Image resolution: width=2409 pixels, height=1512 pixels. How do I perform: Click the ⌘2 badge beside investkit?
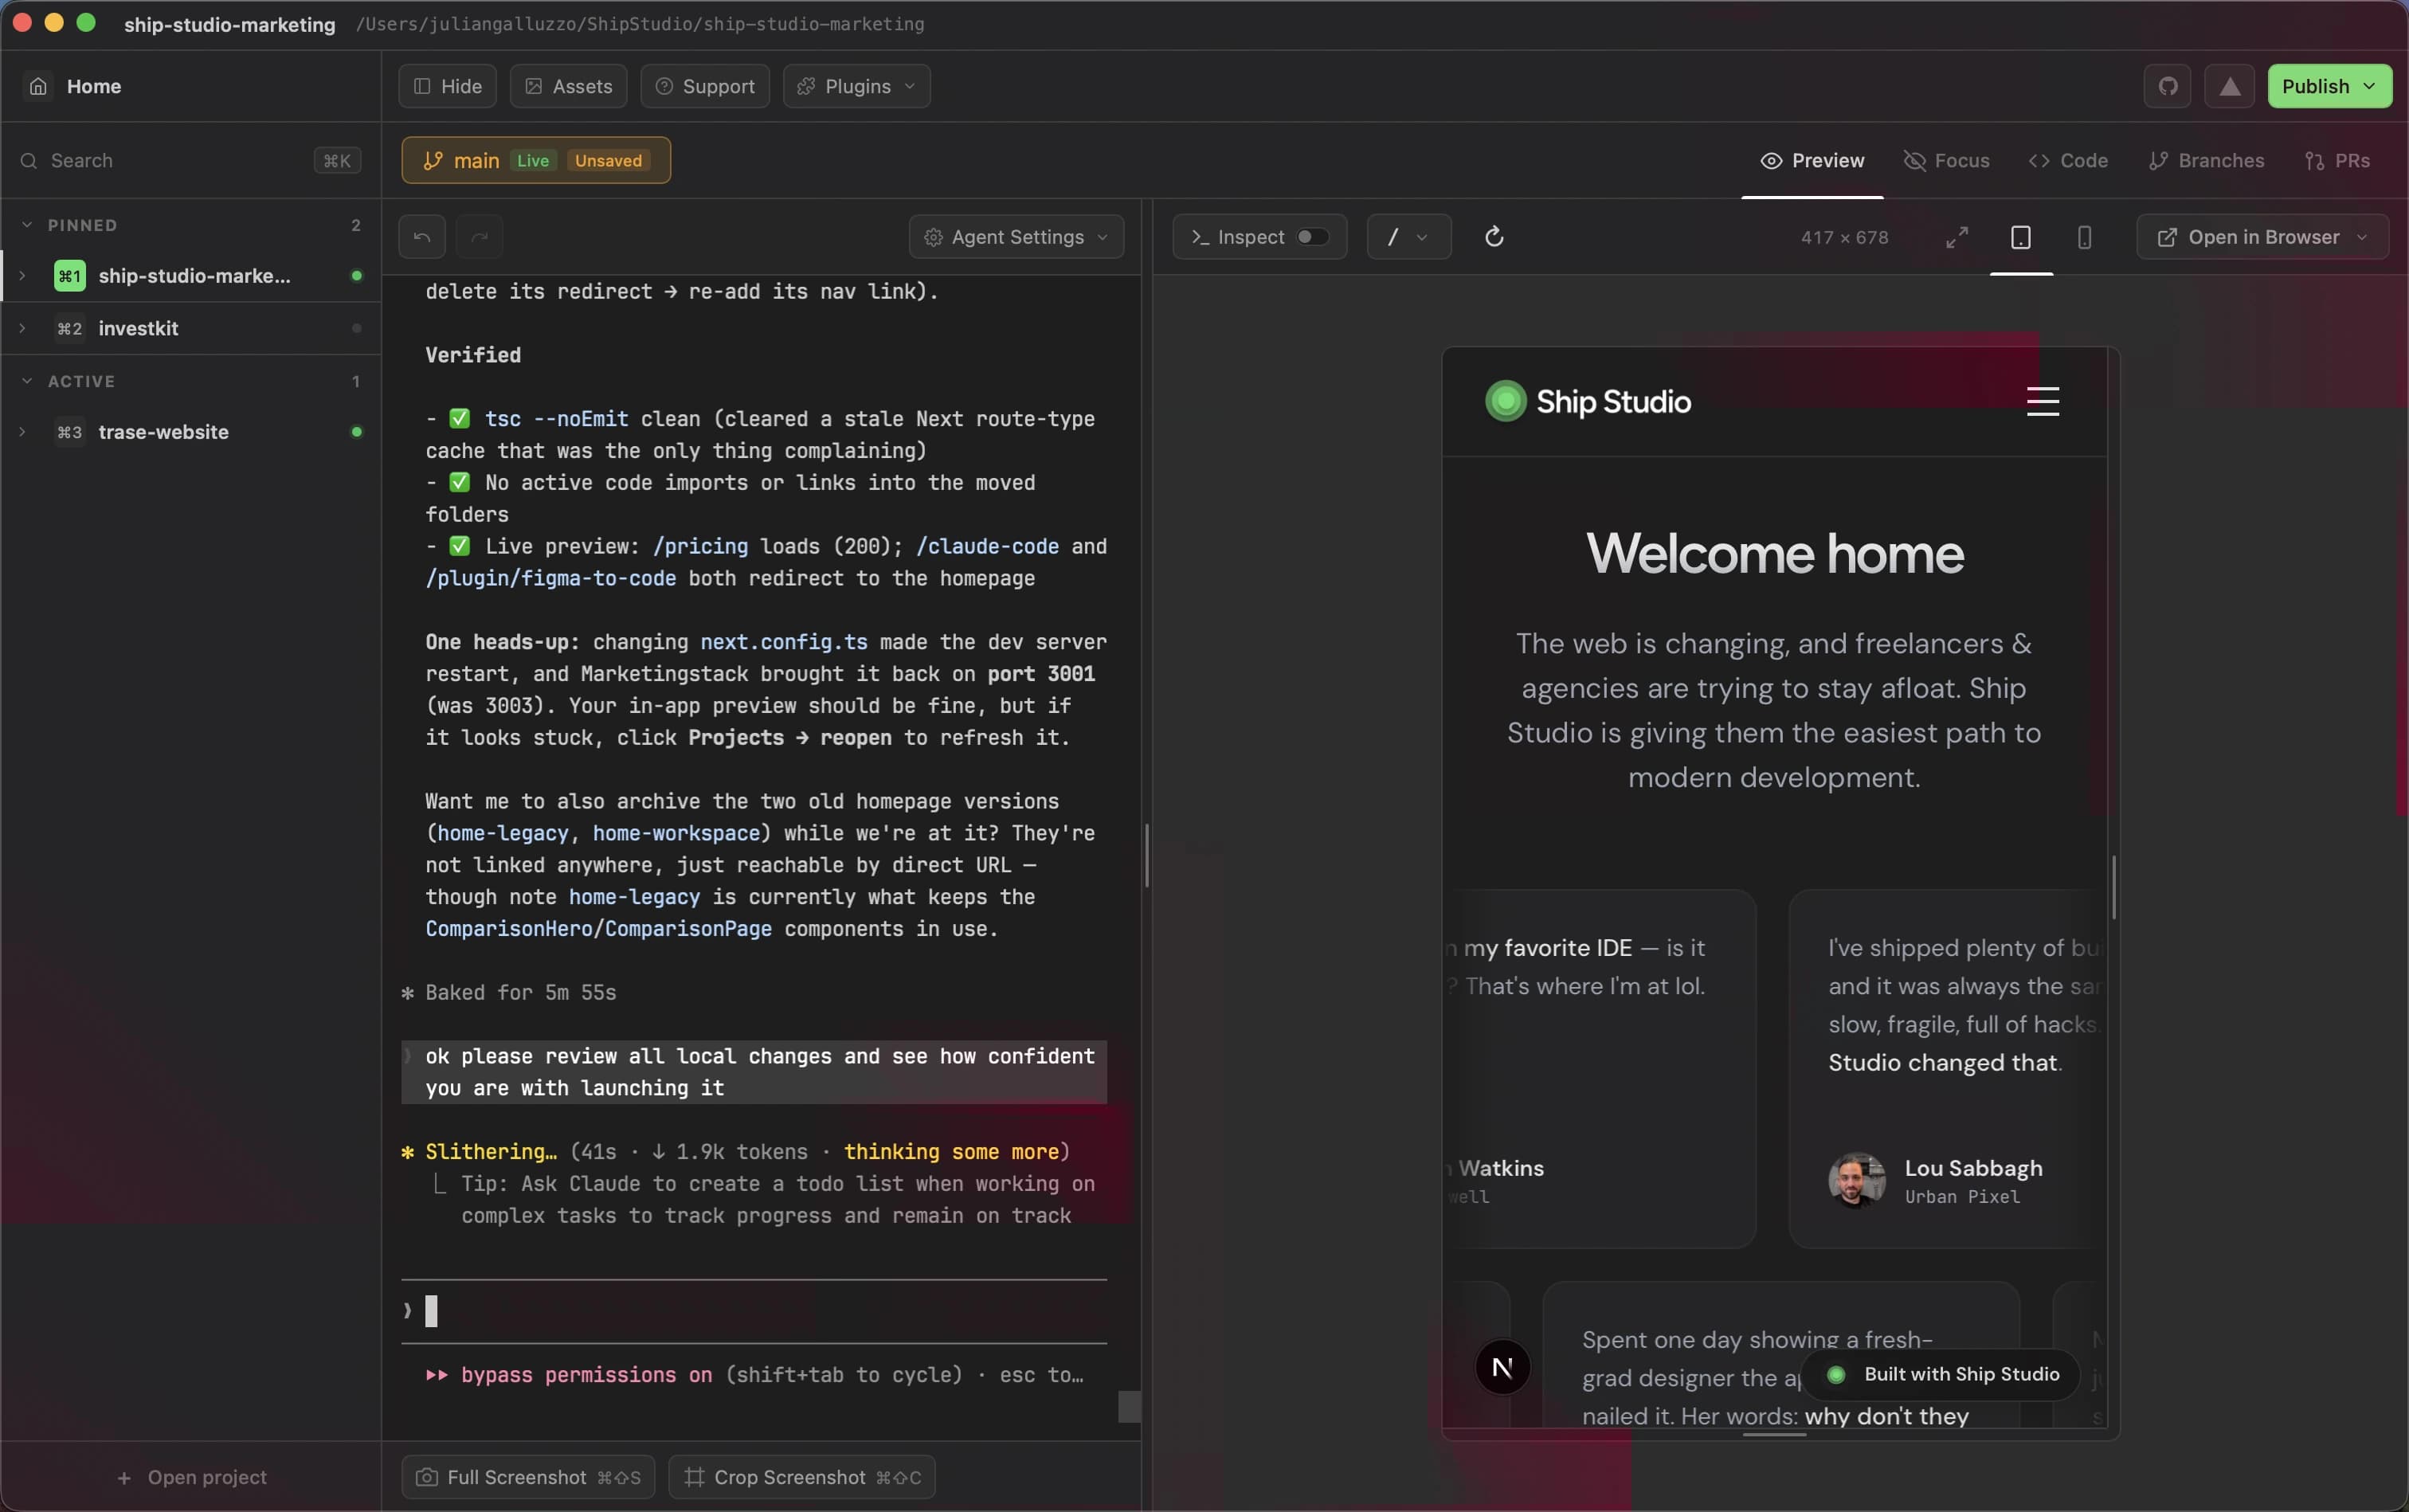pyautogui.click(x=69, y=328)
